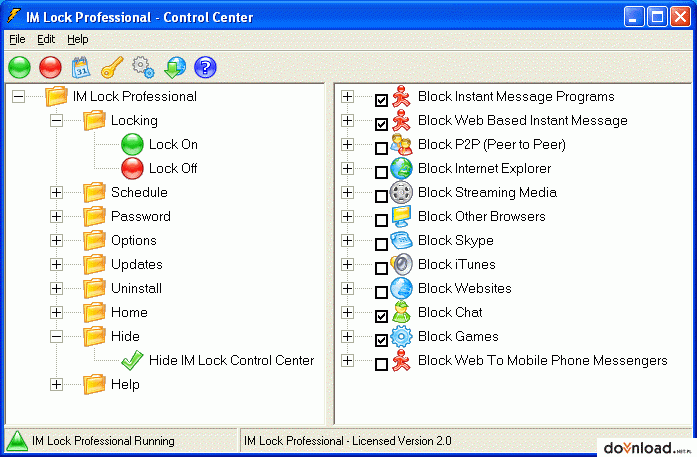Image resolution: width=697 pixels, height=457 pixels.
Task: Select the Lock On tree item label
Action: click(173, 144)
